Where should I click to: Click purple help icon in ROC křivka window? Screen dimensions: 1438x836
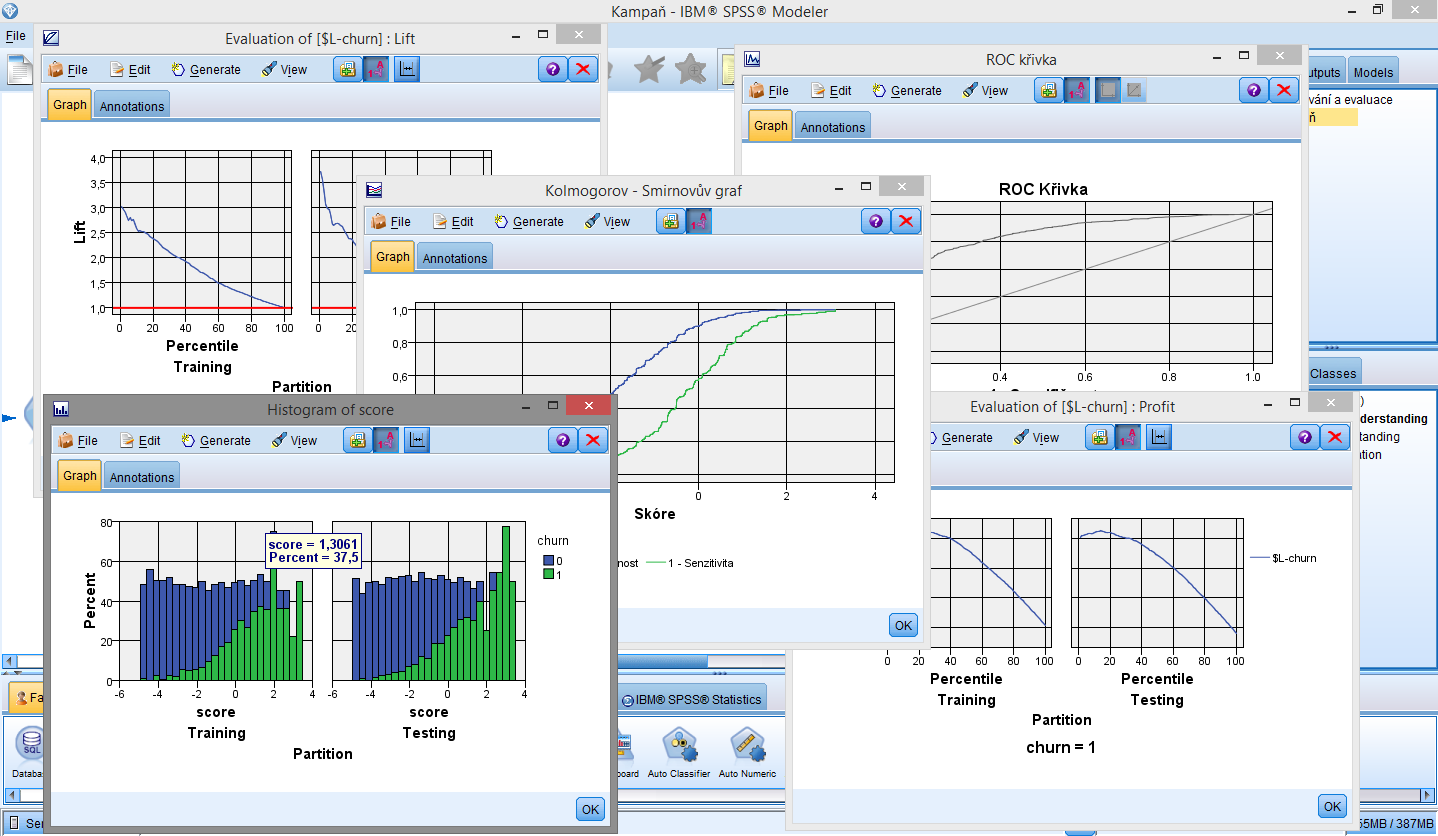(x=1254, y=90)
